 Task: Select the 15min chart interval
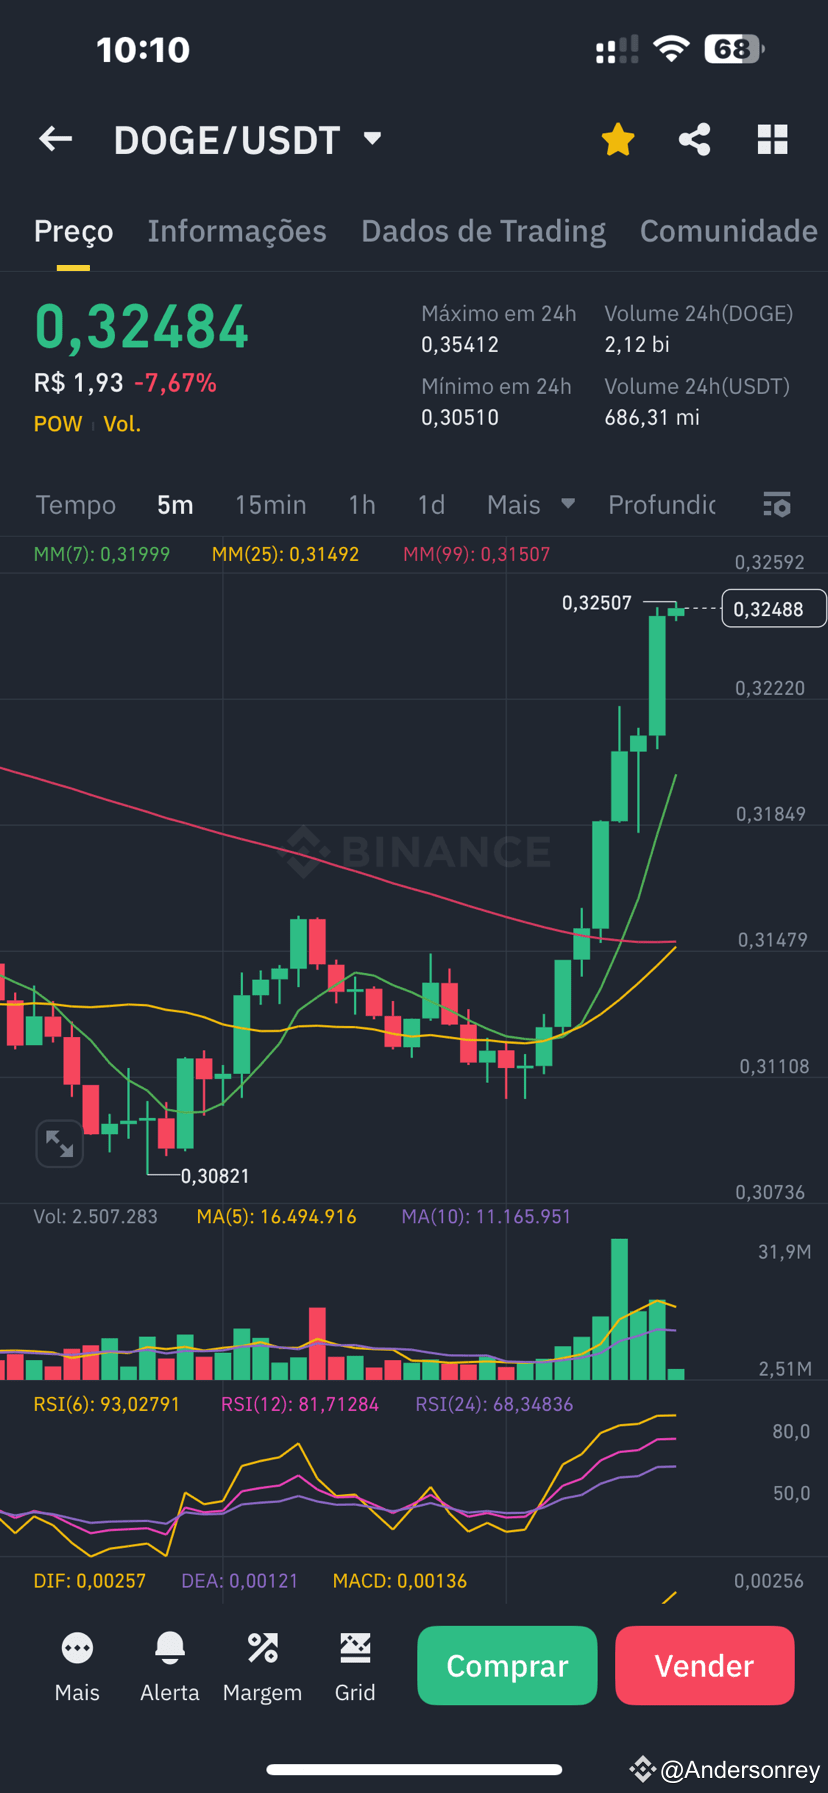click(x=271, y=505)
